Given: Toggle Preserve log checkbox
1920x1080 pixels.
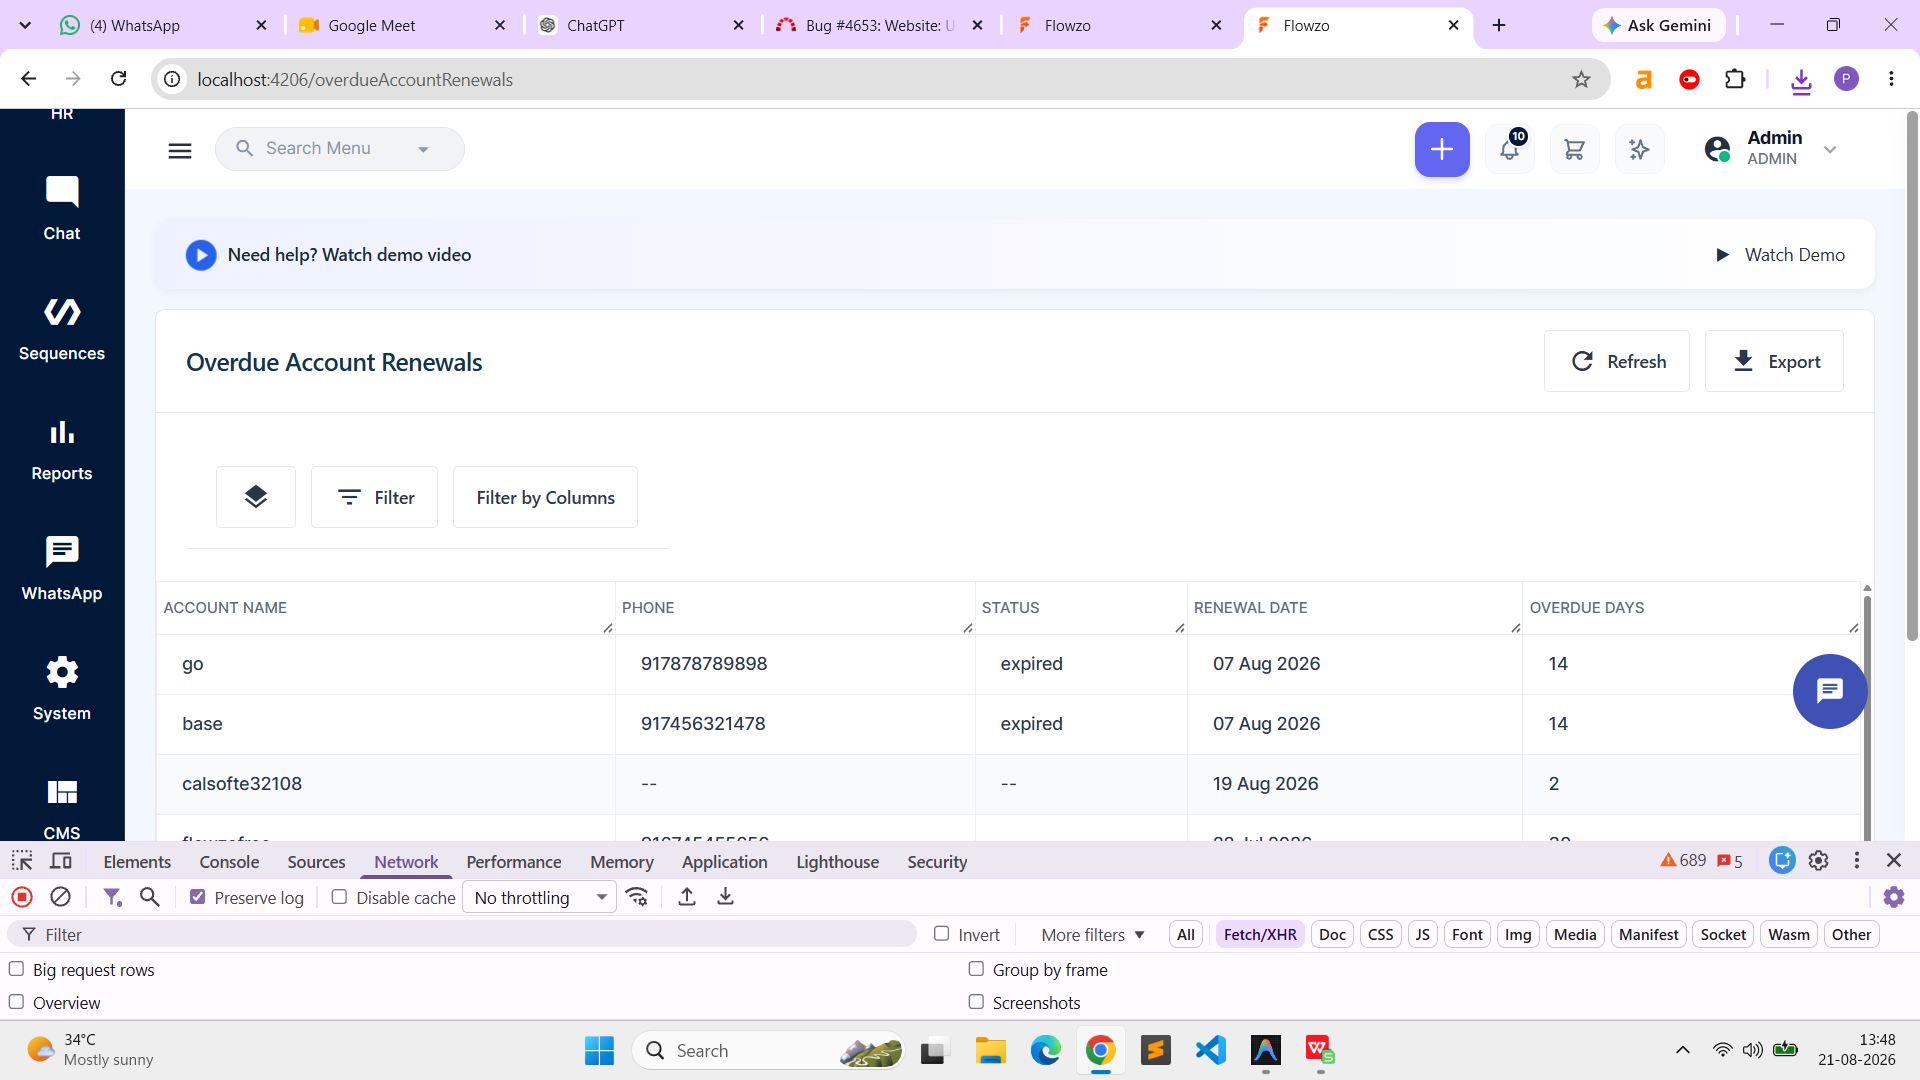Looking at the screenshot, I should pyautogui.click(x=198, y=897).
